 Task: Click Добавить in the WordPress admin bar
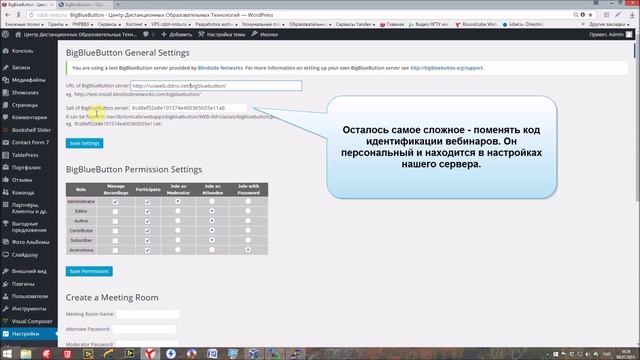pyautogui.click(x=176, y=35)
